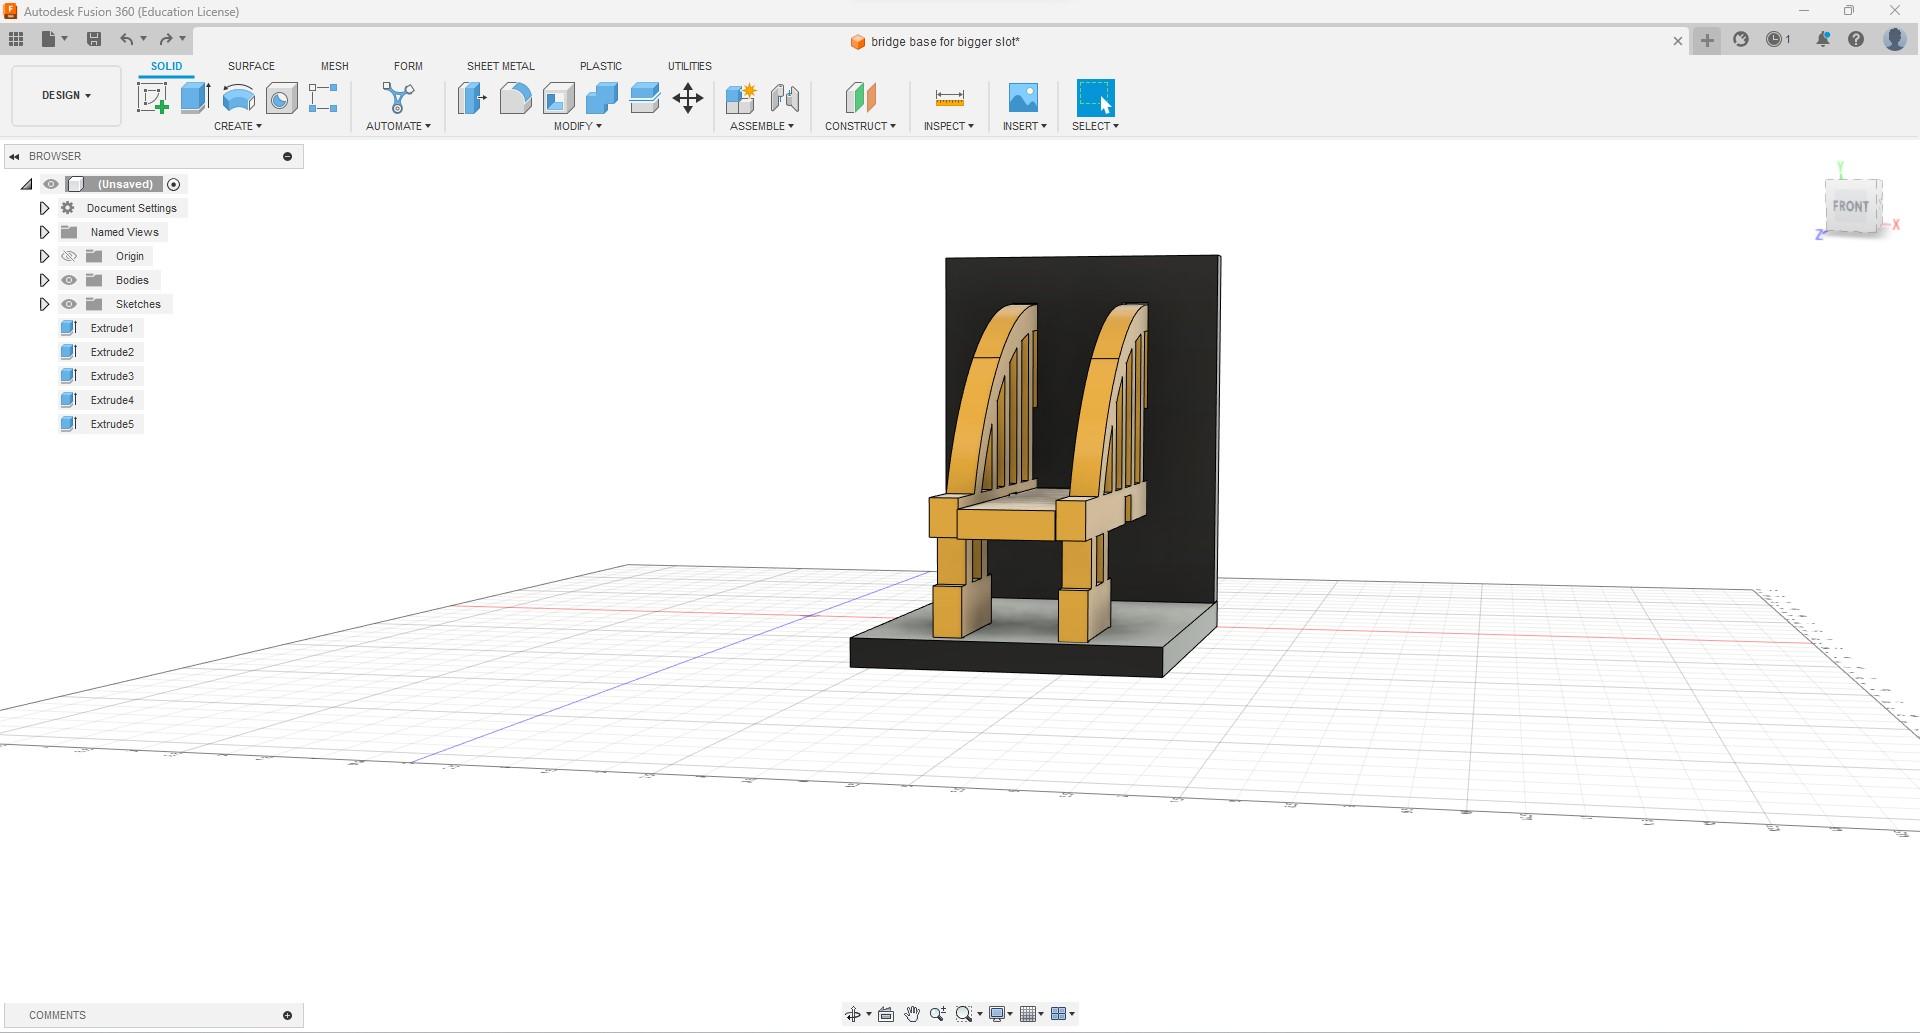Open the Measure tool

[x=949, y=98]
